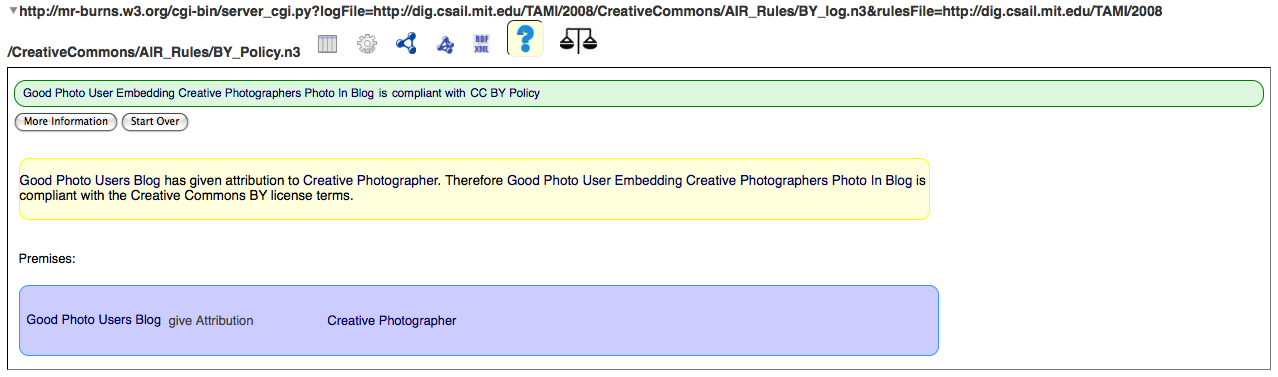
Task: Select the tetrahedron N3 view icon
Action: [x=446, y=45]
